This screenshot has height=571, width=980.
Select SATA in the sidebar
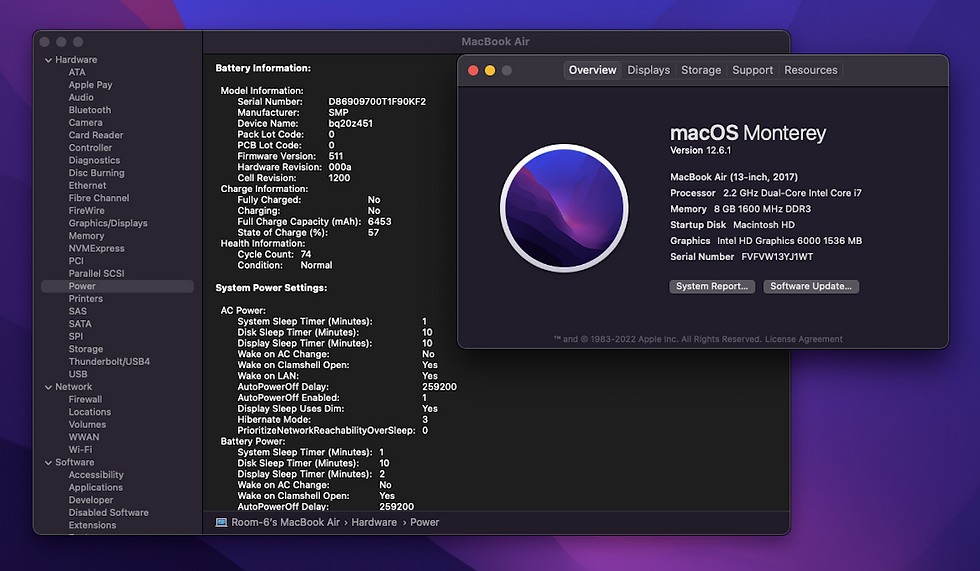point(80,324)
